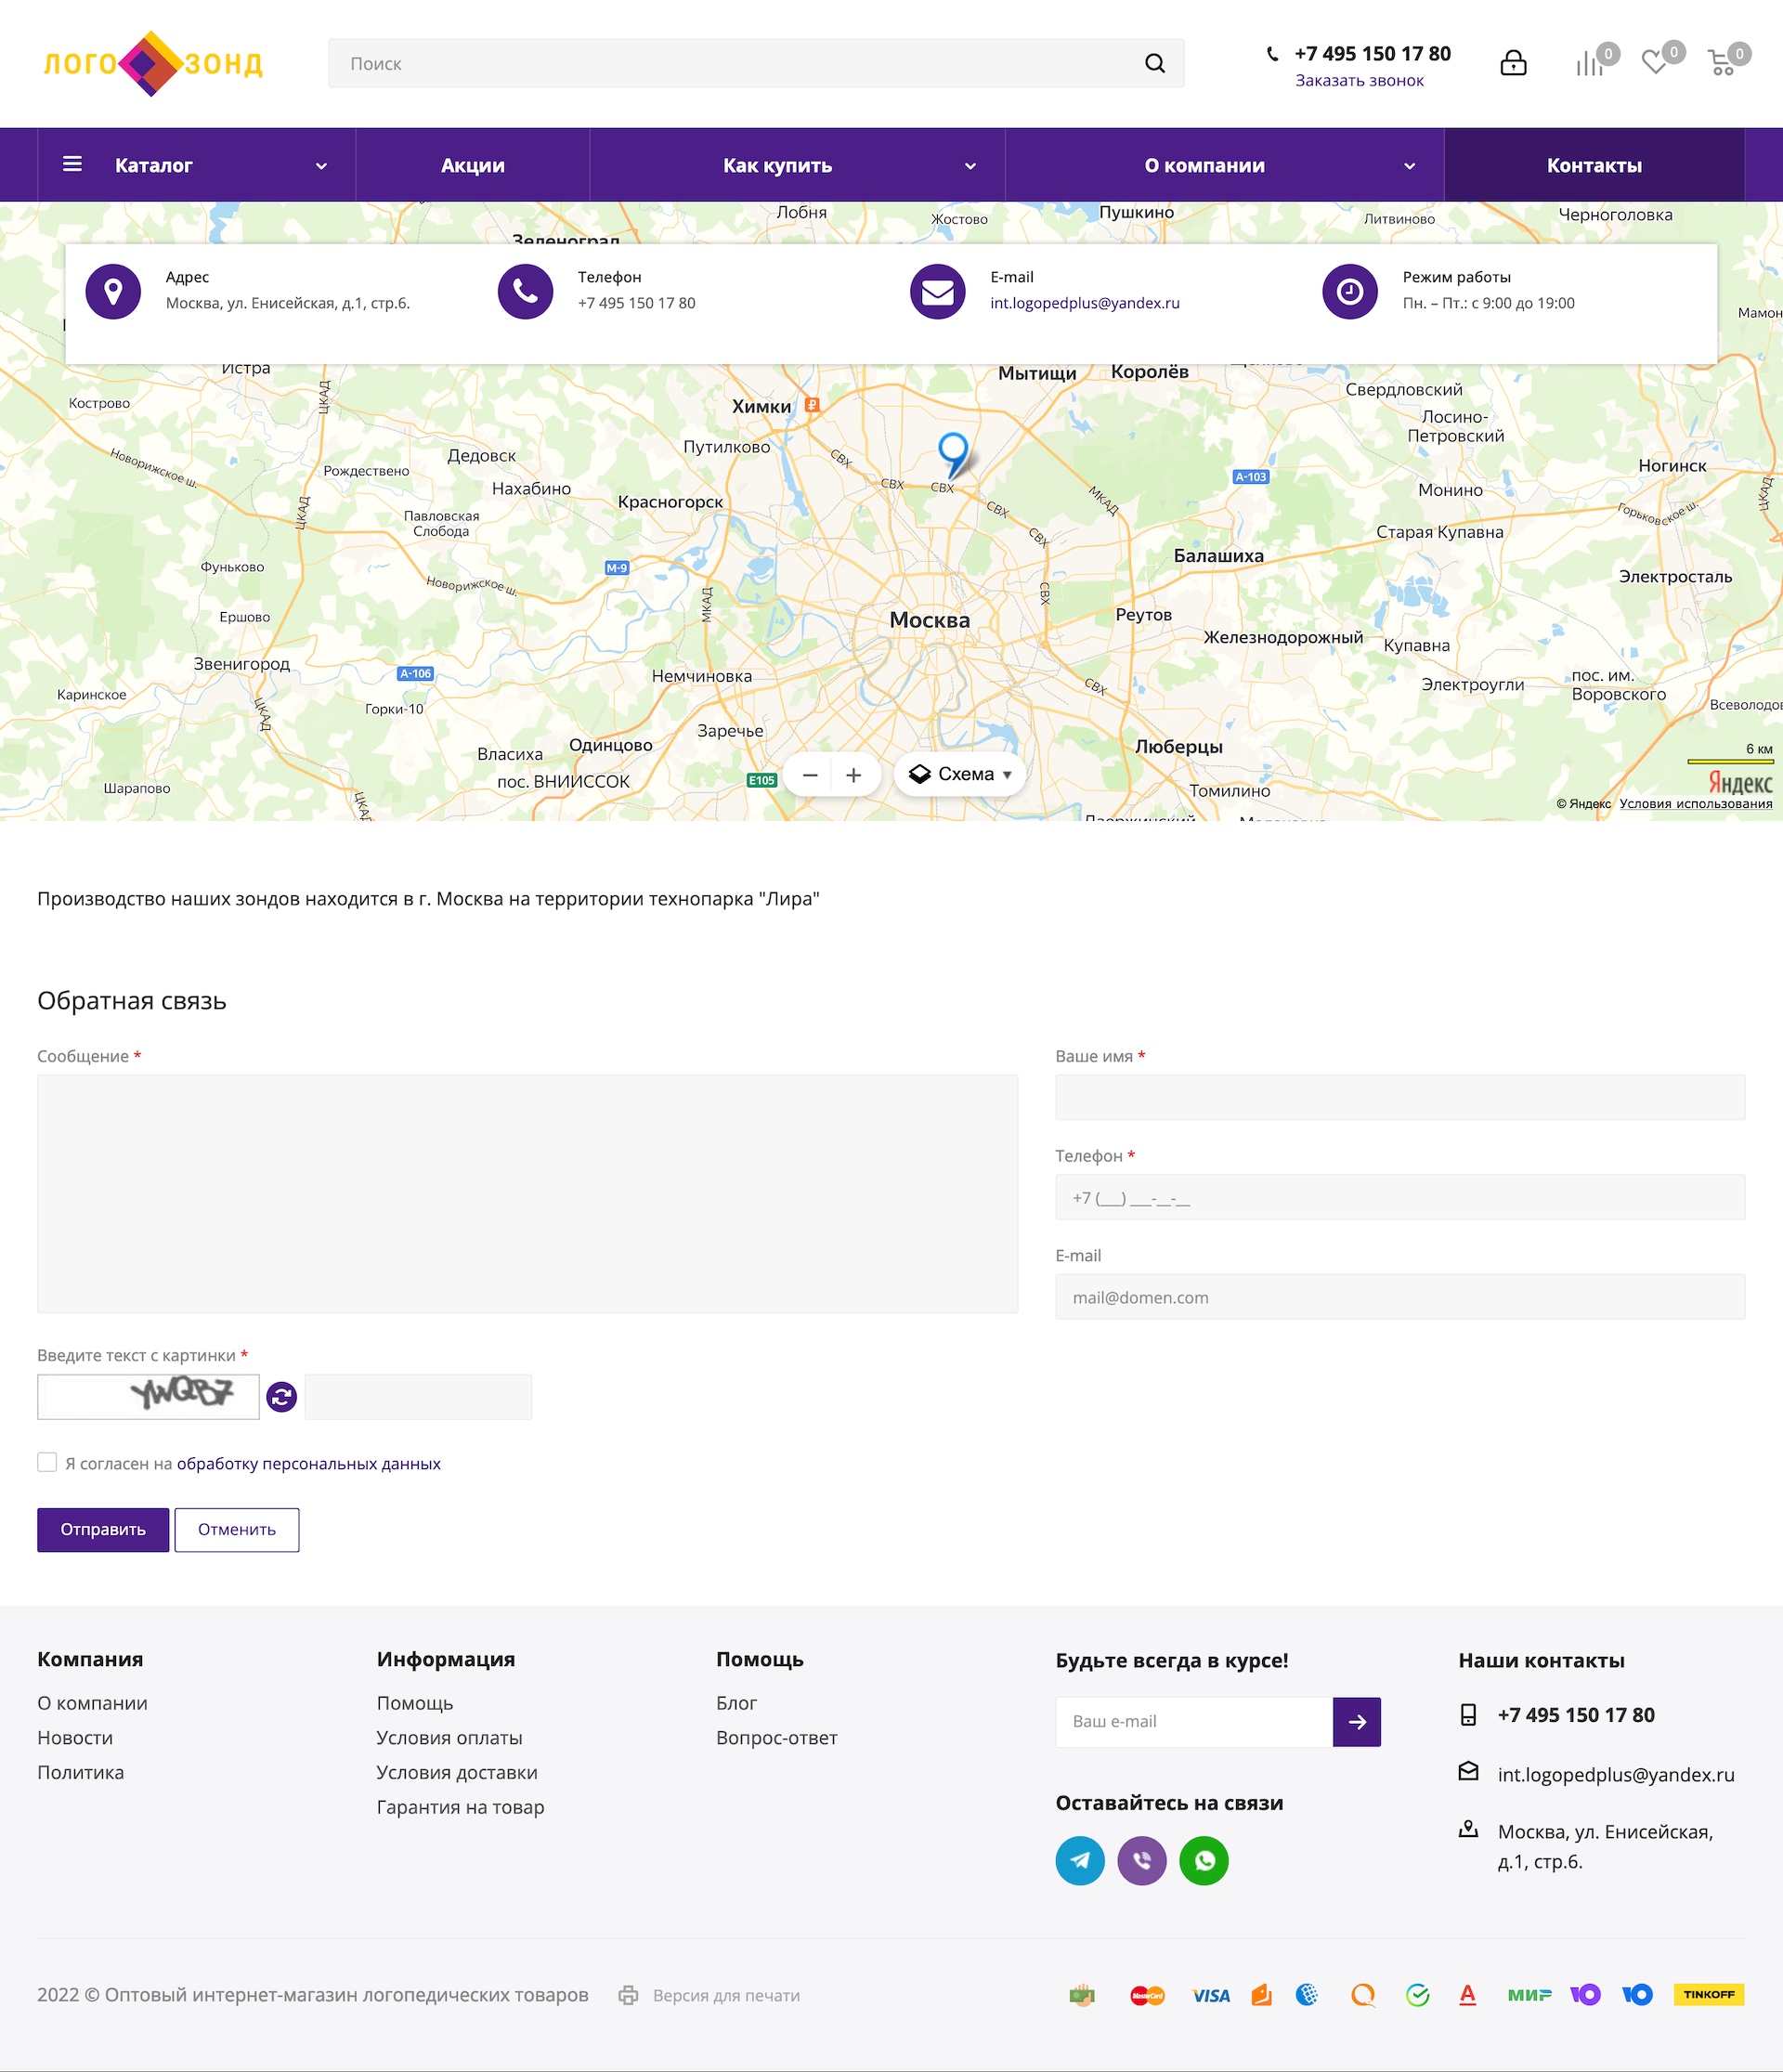Click the captcha text input field

tap(418, 1397)
